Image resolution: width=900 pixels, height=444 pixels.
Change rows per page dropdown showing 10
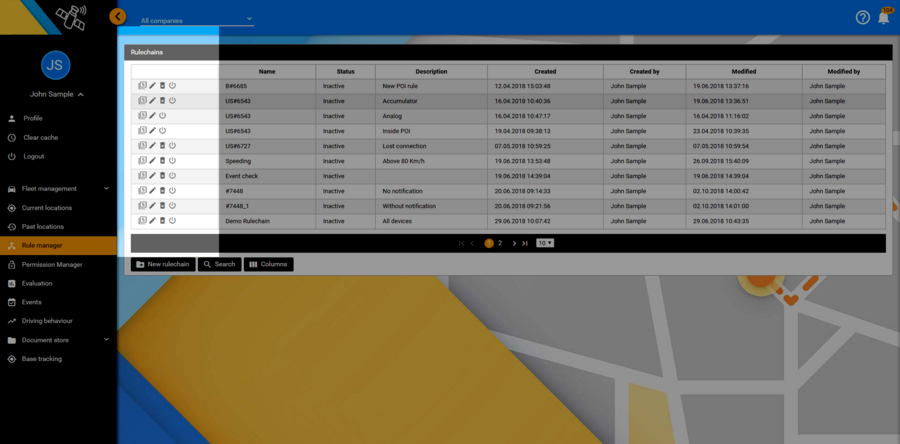tap(545, 243)
